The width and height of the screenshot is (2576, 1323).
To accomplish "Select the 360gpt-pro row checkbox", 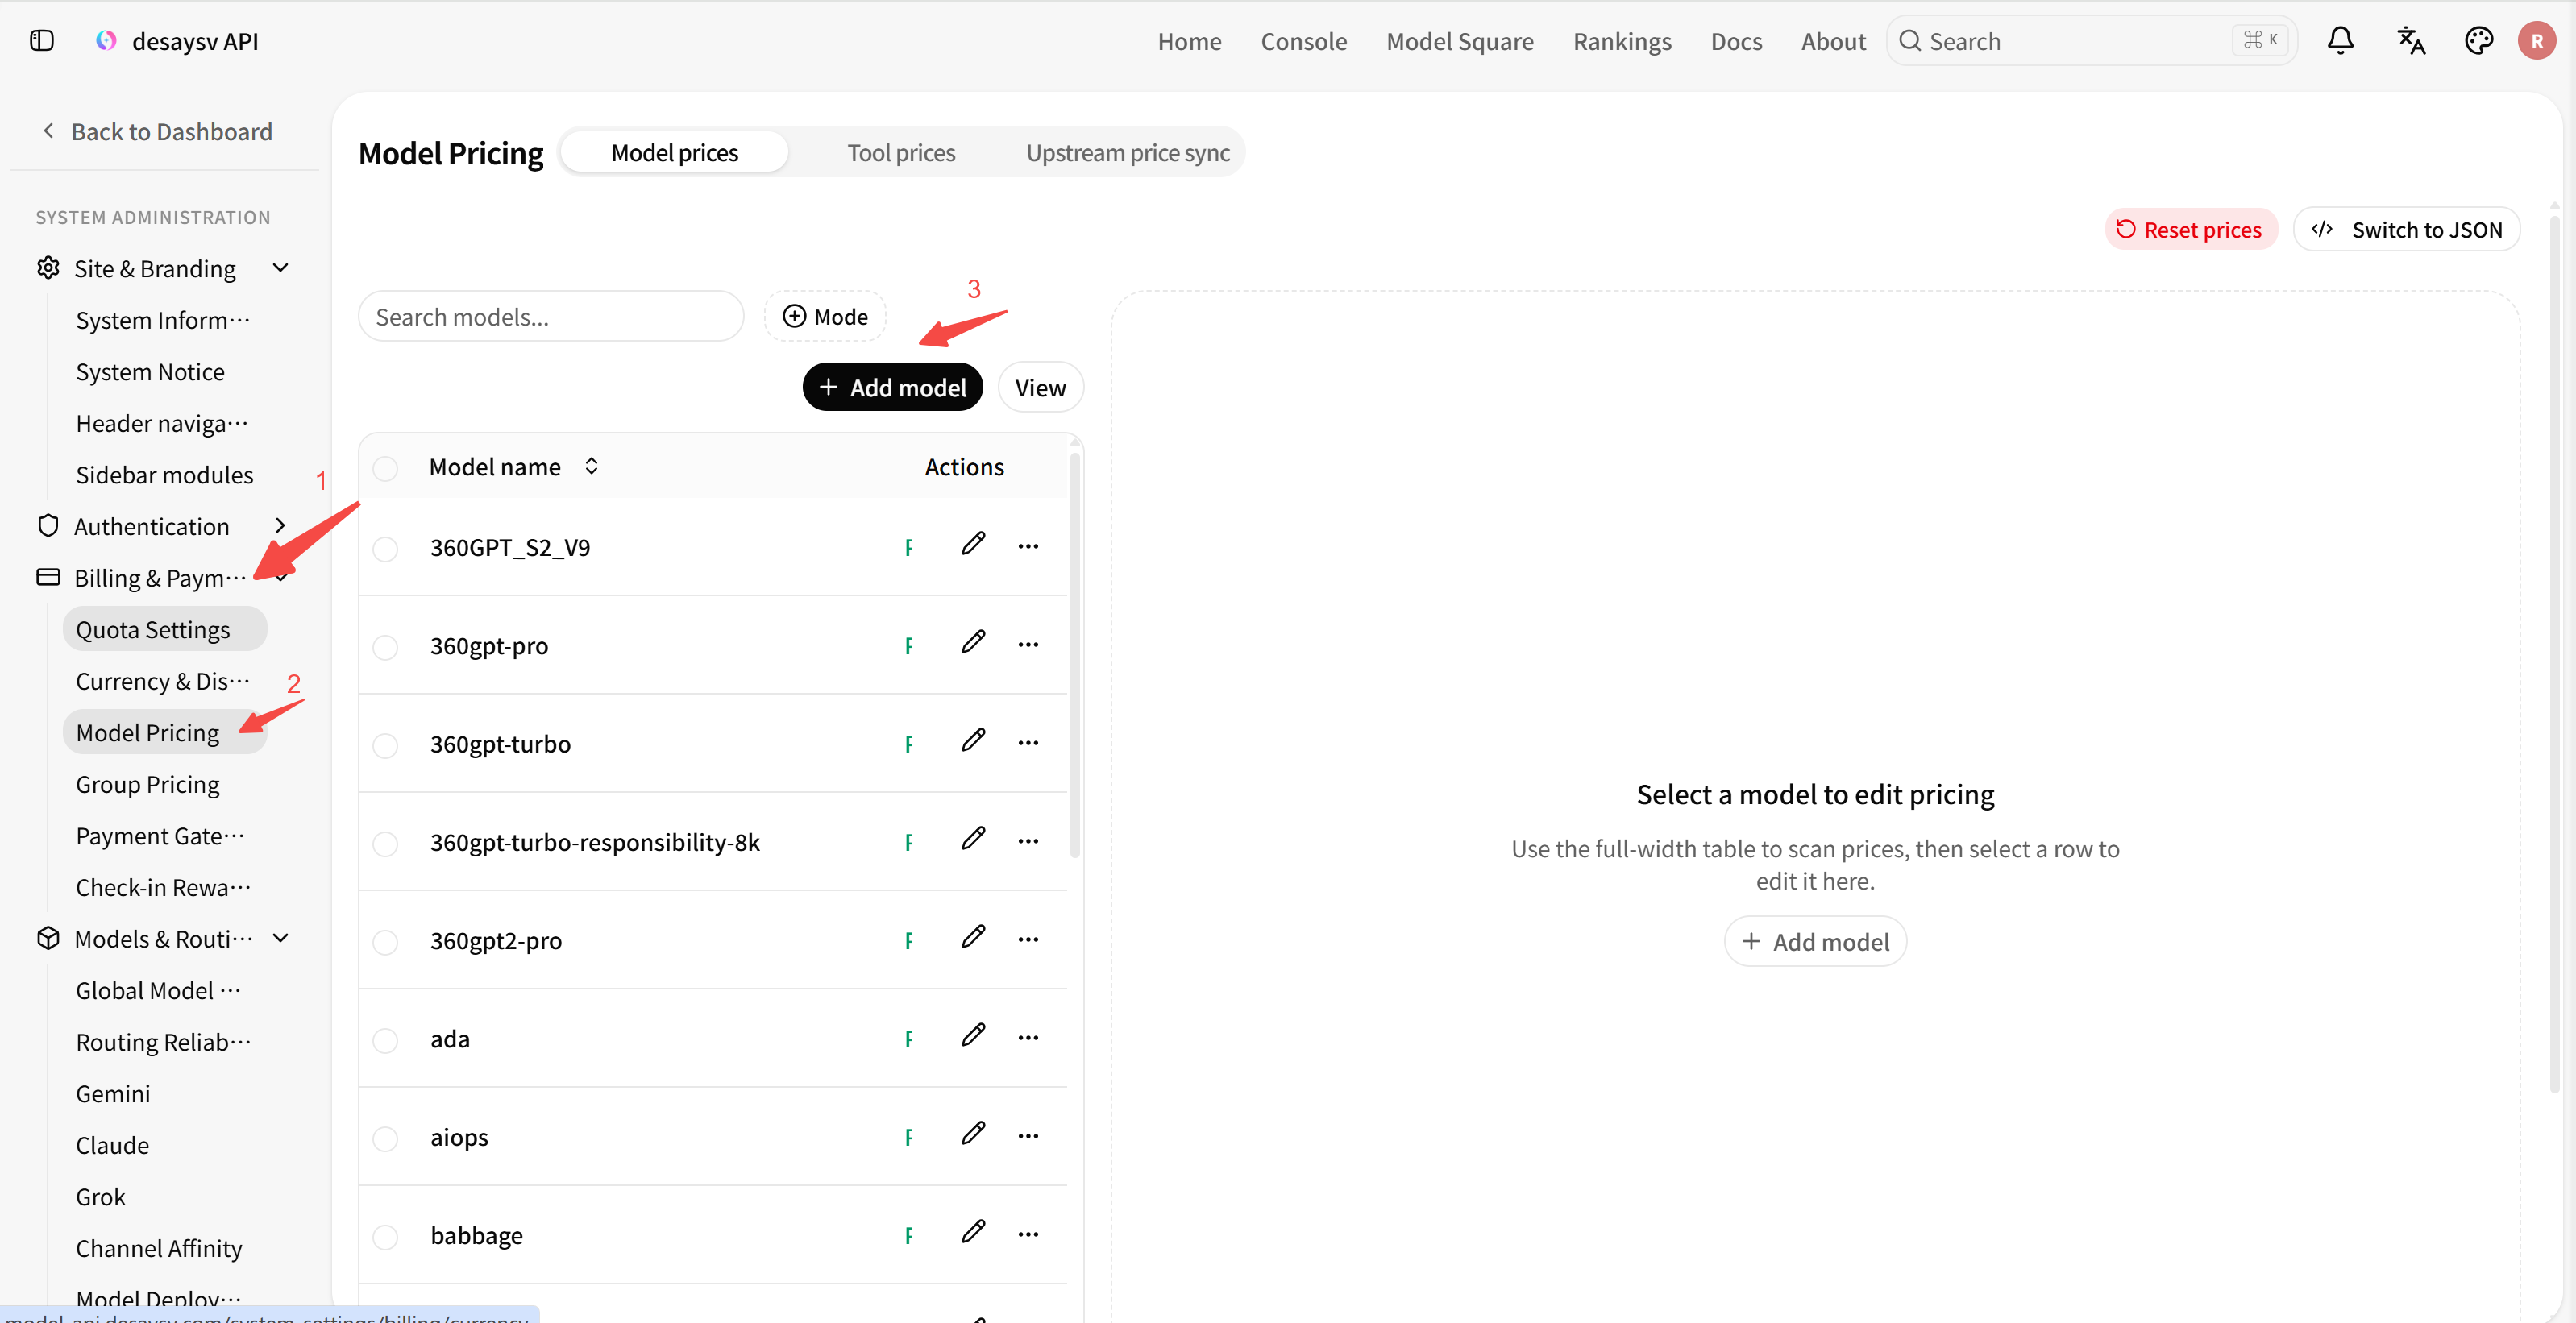I will 385,647.
